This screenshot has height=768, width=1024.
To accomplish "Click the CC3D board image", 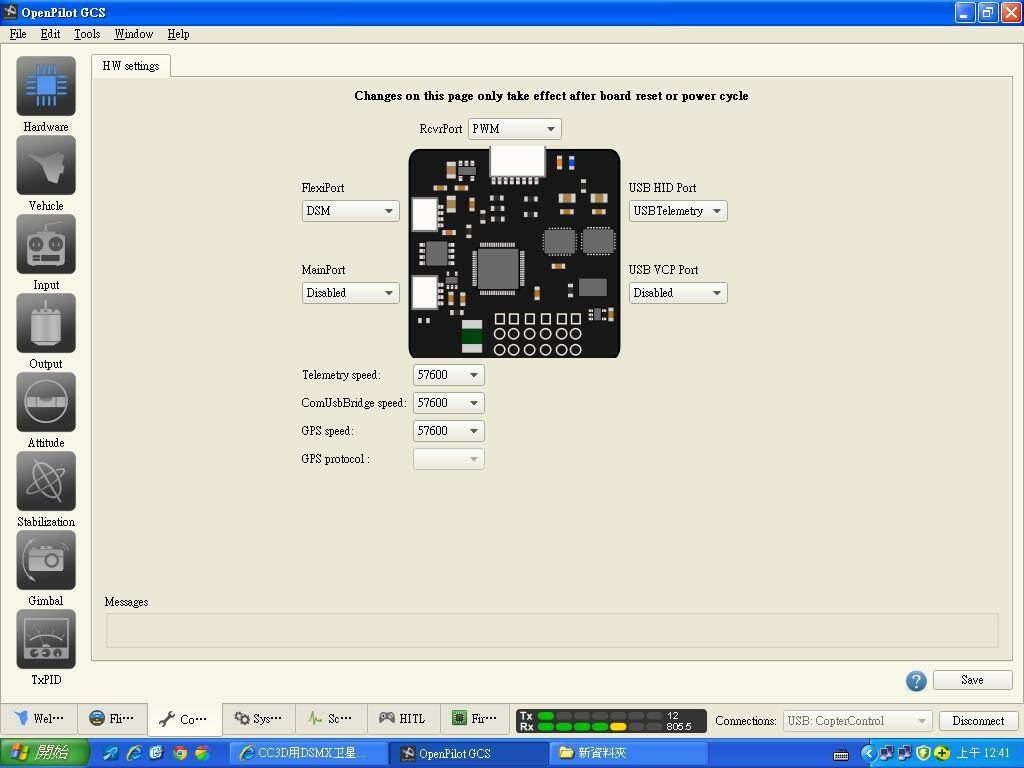I will (x=514, y=253).
